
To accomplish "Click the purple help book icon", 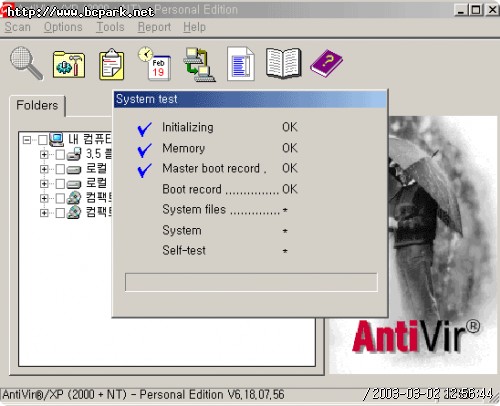I will point(326,63).
